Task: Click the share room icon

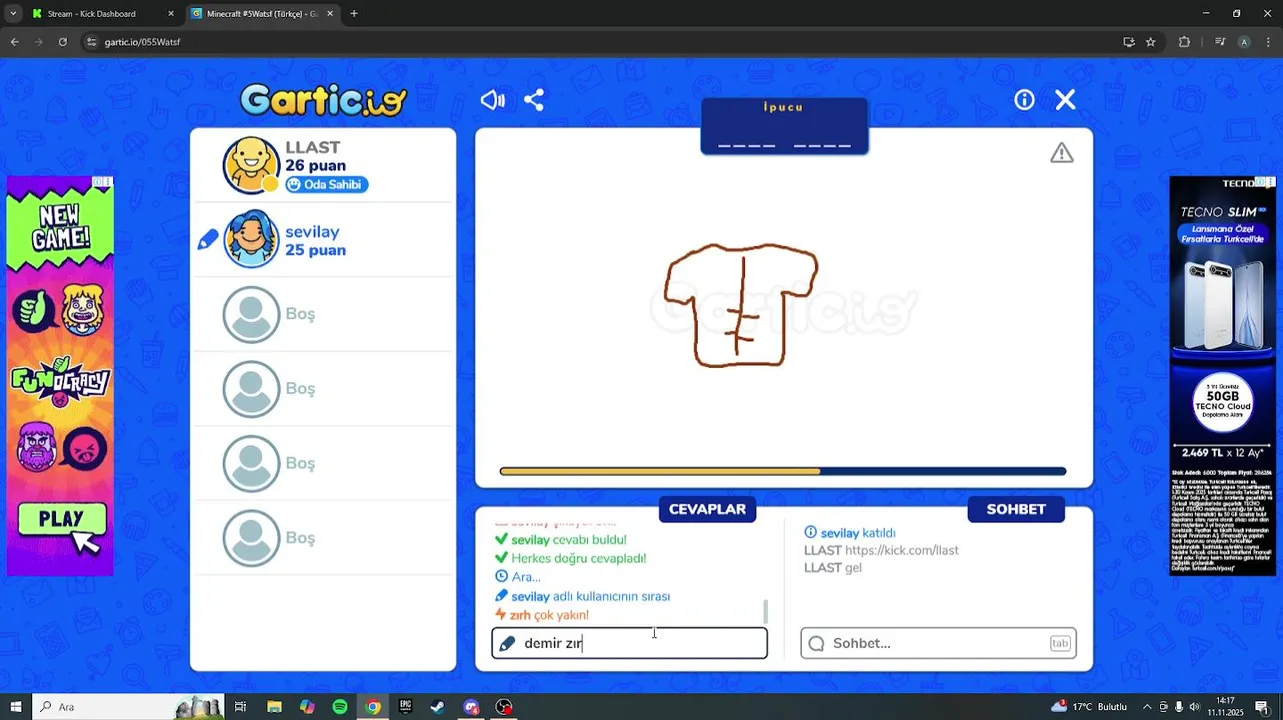Action: click(534, 100)
